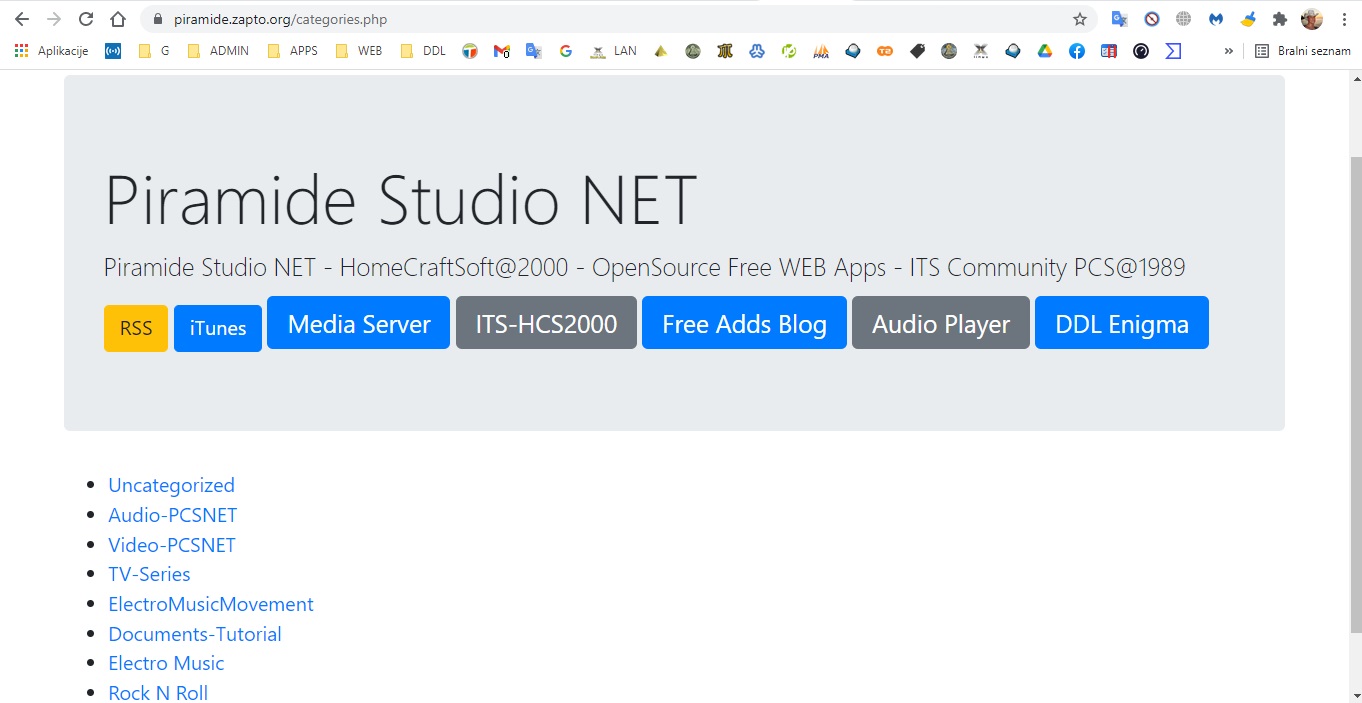Click the yellow RSS button
The image size is (1362, 703).
click(136, 328)
